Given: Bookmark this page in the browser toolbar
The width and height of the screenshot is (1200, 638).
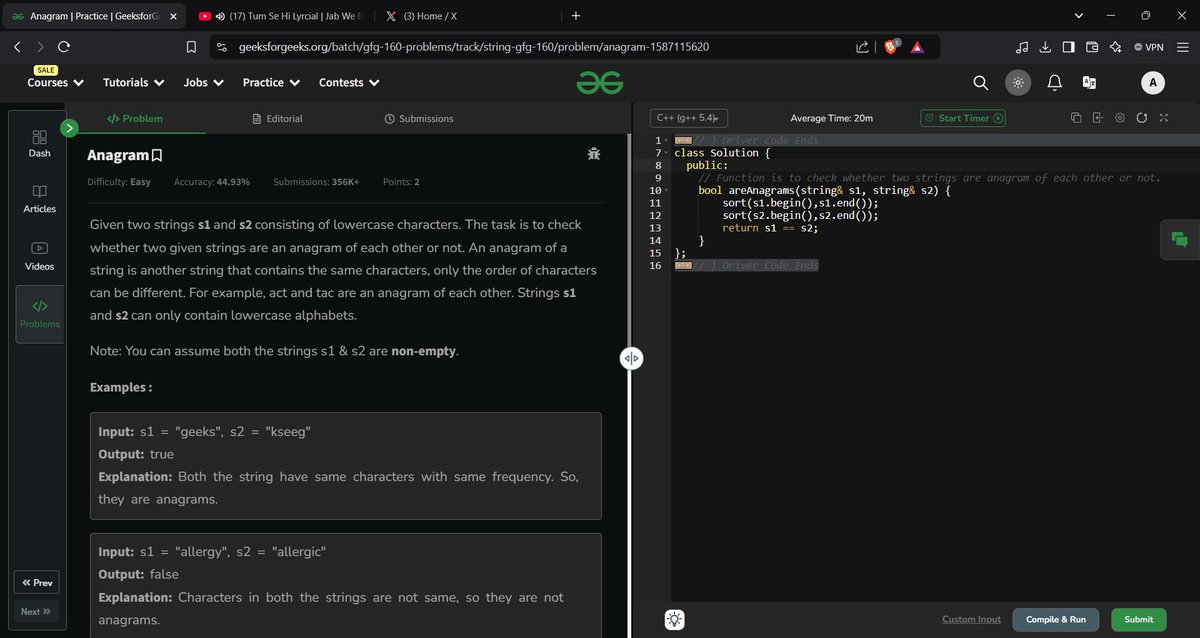Looking at the screenshot, I should [191, 47].
